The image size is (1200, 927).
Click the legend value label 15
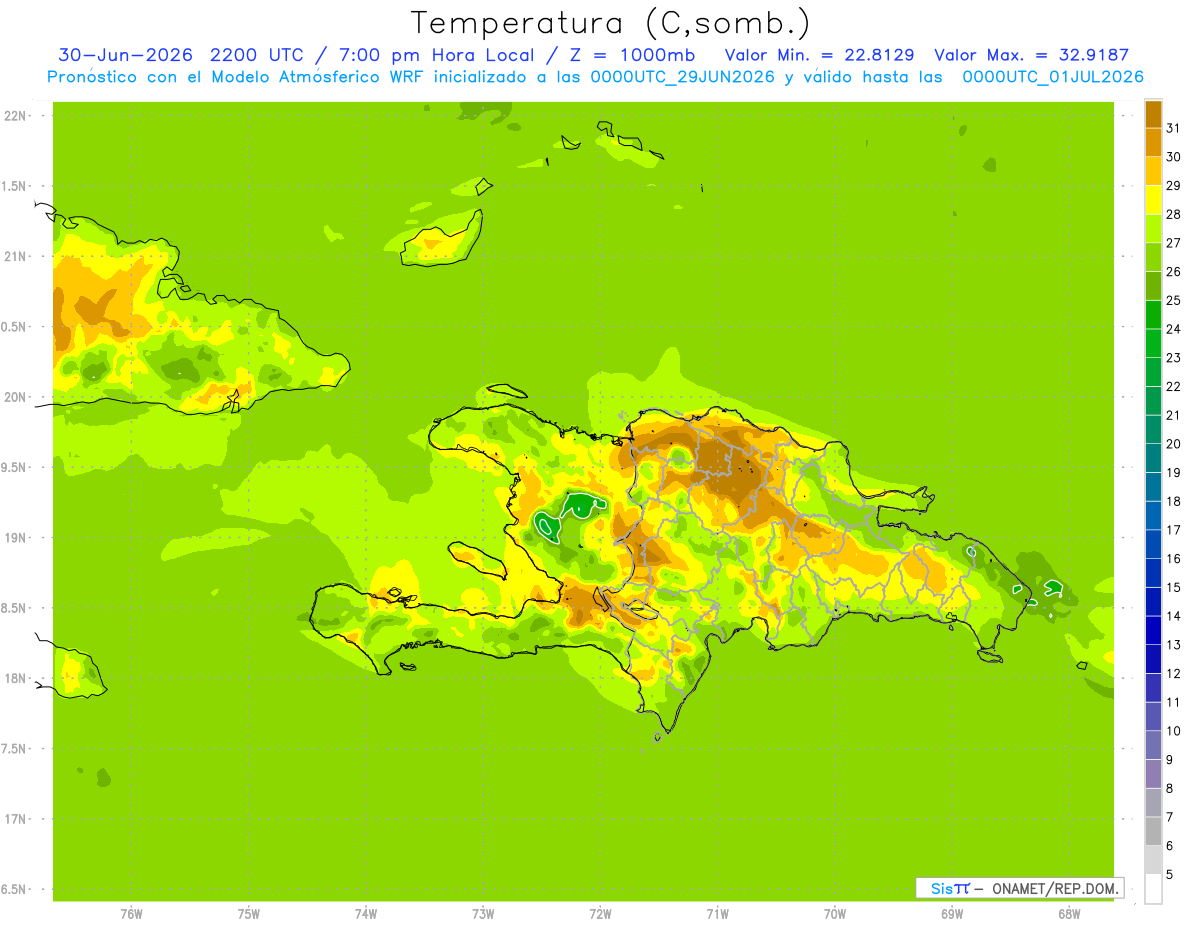[x=1174, y=588]
